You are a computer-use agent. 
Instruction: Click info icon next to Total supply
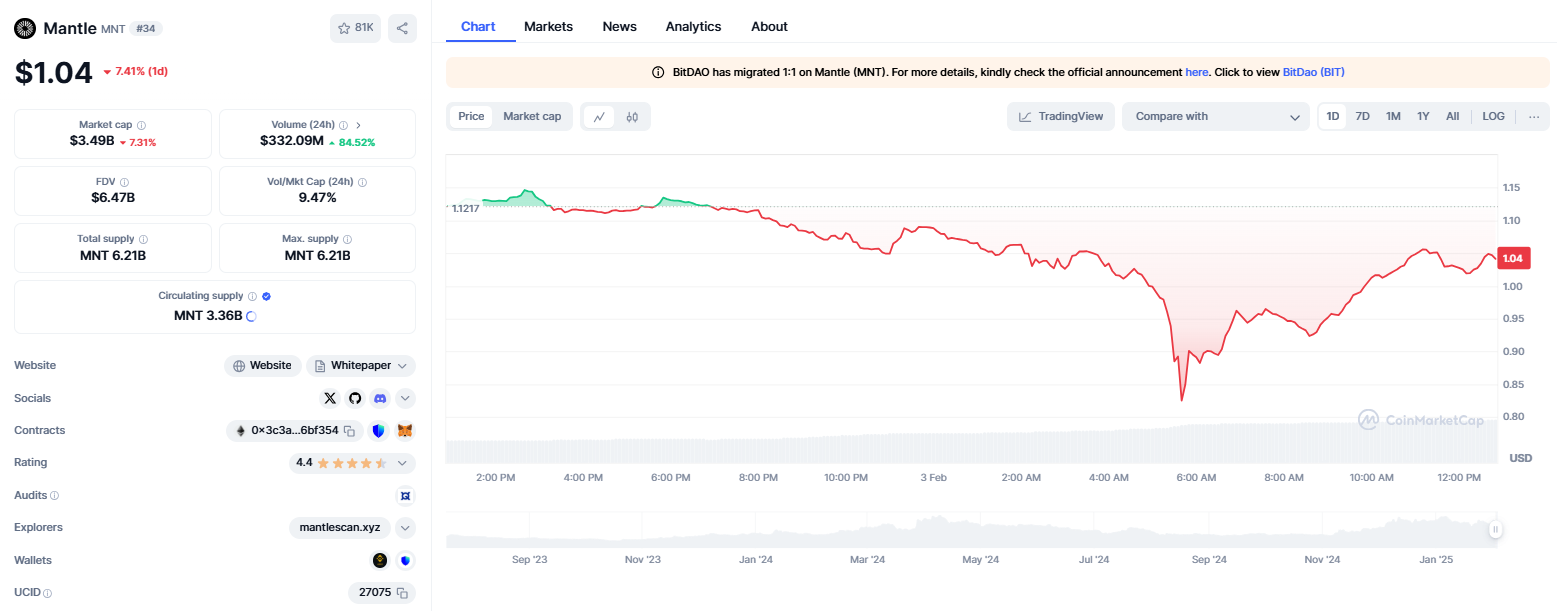click(x=143, y=239)
